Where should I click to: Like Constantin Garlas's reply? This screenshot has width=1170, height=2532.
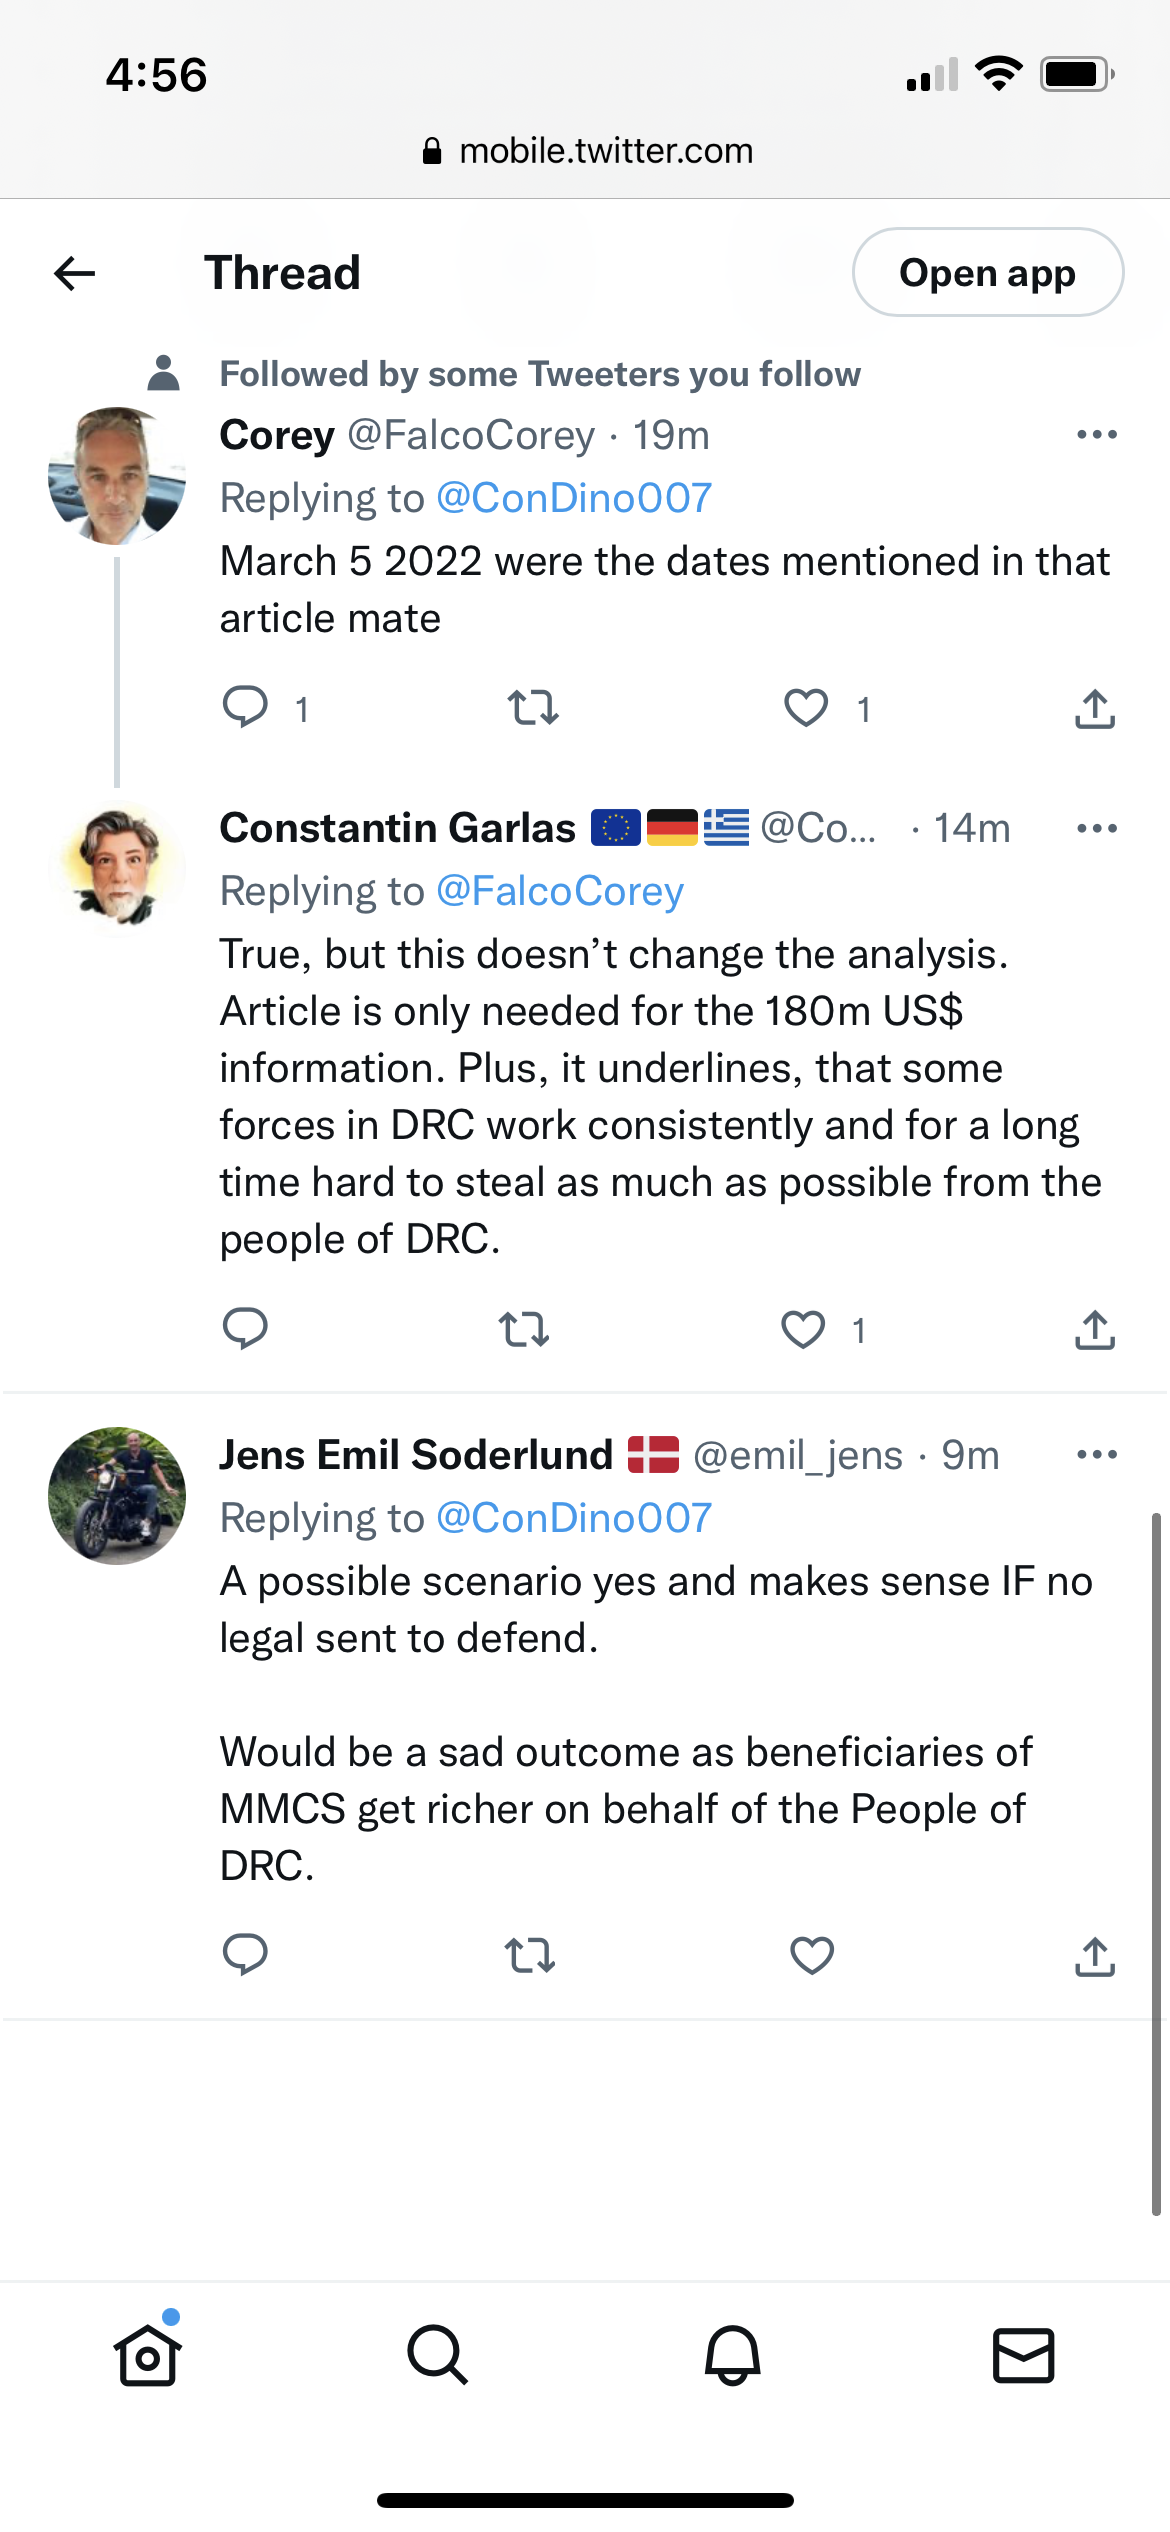[x=803, y=1329]
